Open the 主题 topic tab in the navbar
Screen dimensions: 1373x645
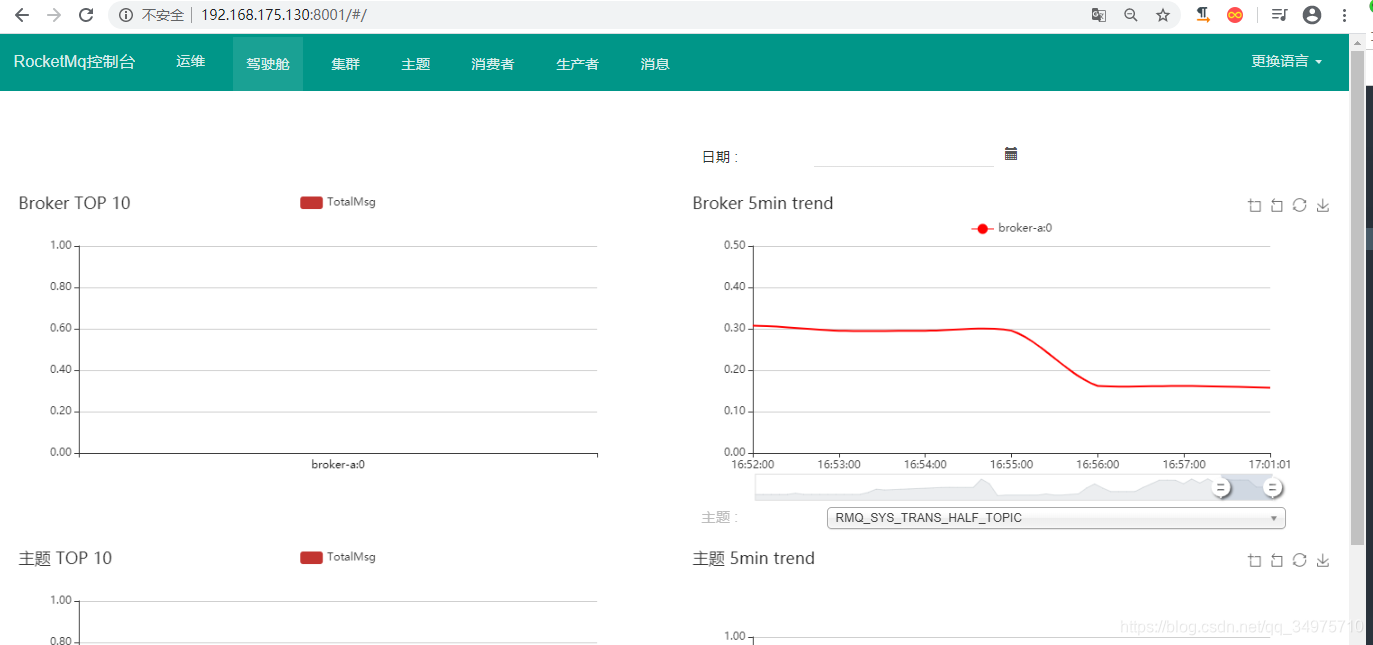(416, 64)
